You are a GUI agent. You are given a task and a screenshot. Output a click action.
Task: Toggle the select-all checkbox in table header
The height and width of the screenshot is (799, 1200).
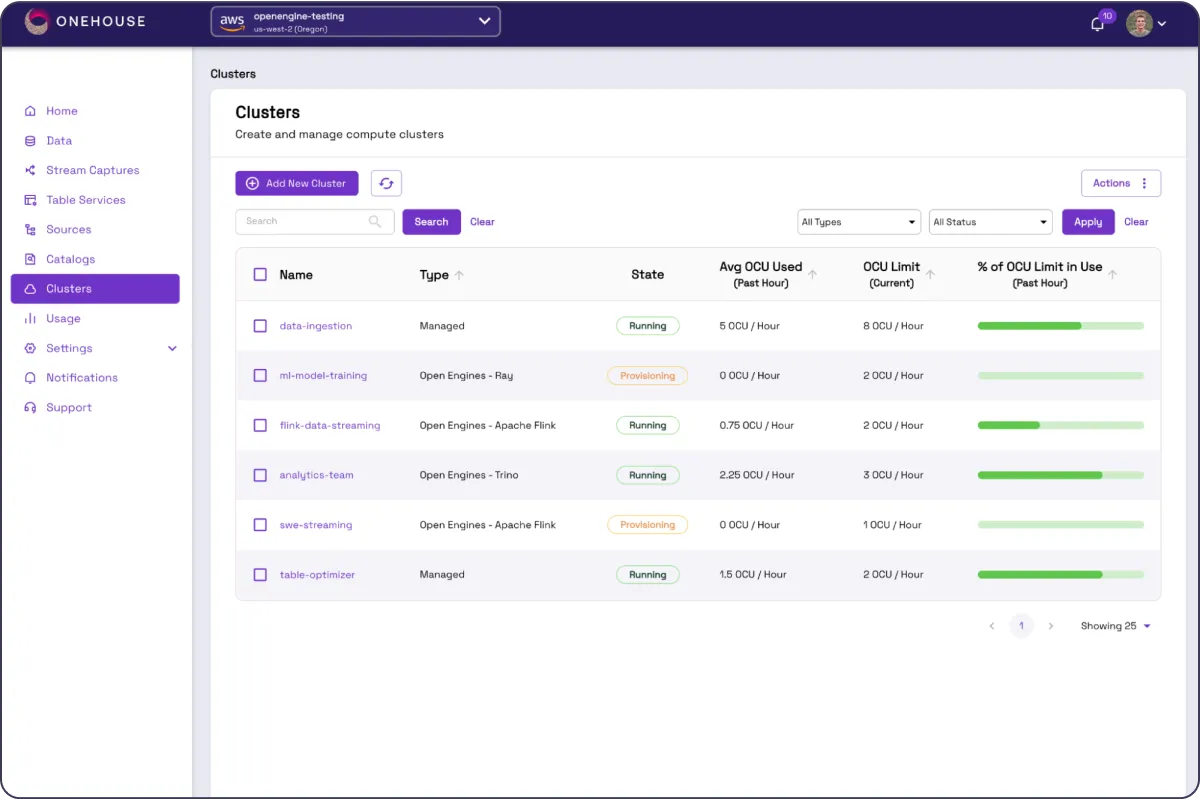[260, 274]
